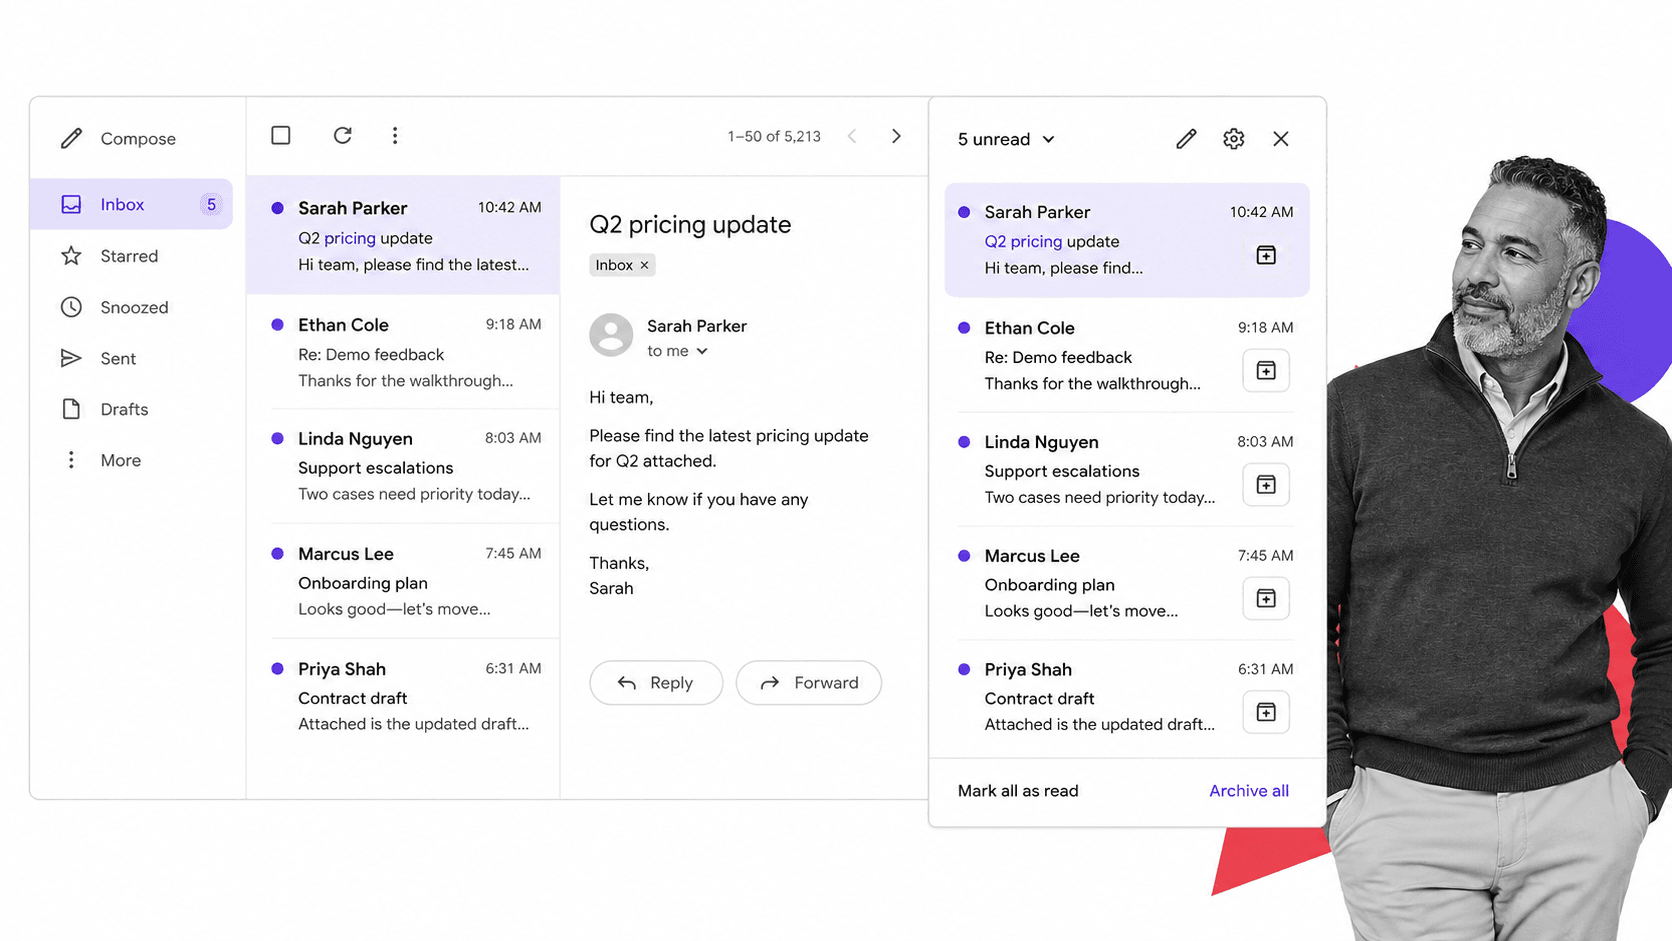Open the Snoozed folder

[131, 307]
